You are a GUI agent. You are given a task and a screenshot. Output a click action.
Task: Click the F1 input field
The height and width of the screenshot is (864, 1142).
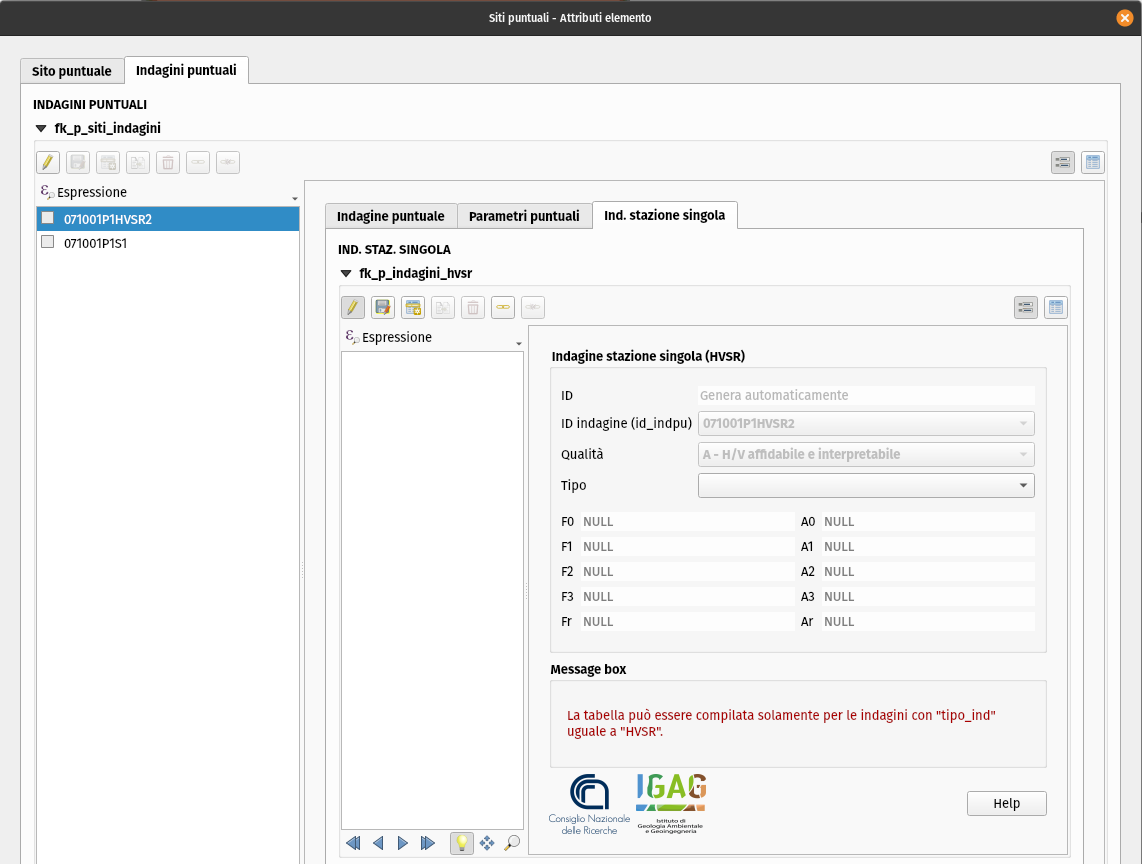[687, 546]
